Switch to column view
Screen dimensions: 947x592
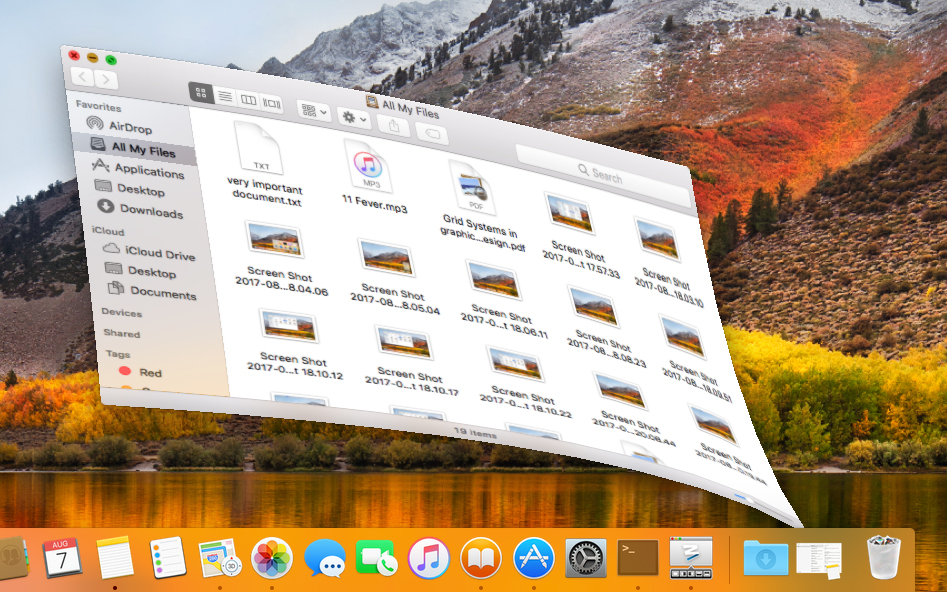click(249, 101)
